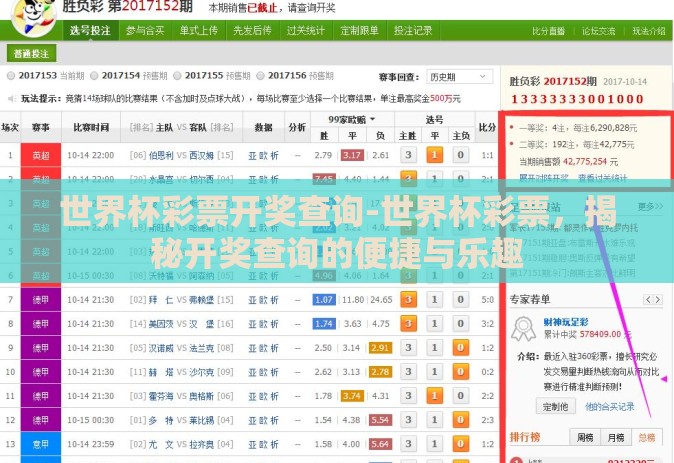Click the 英超 league tag in row 1
Viewport: 674px width, 463px height.
[41, 155]
